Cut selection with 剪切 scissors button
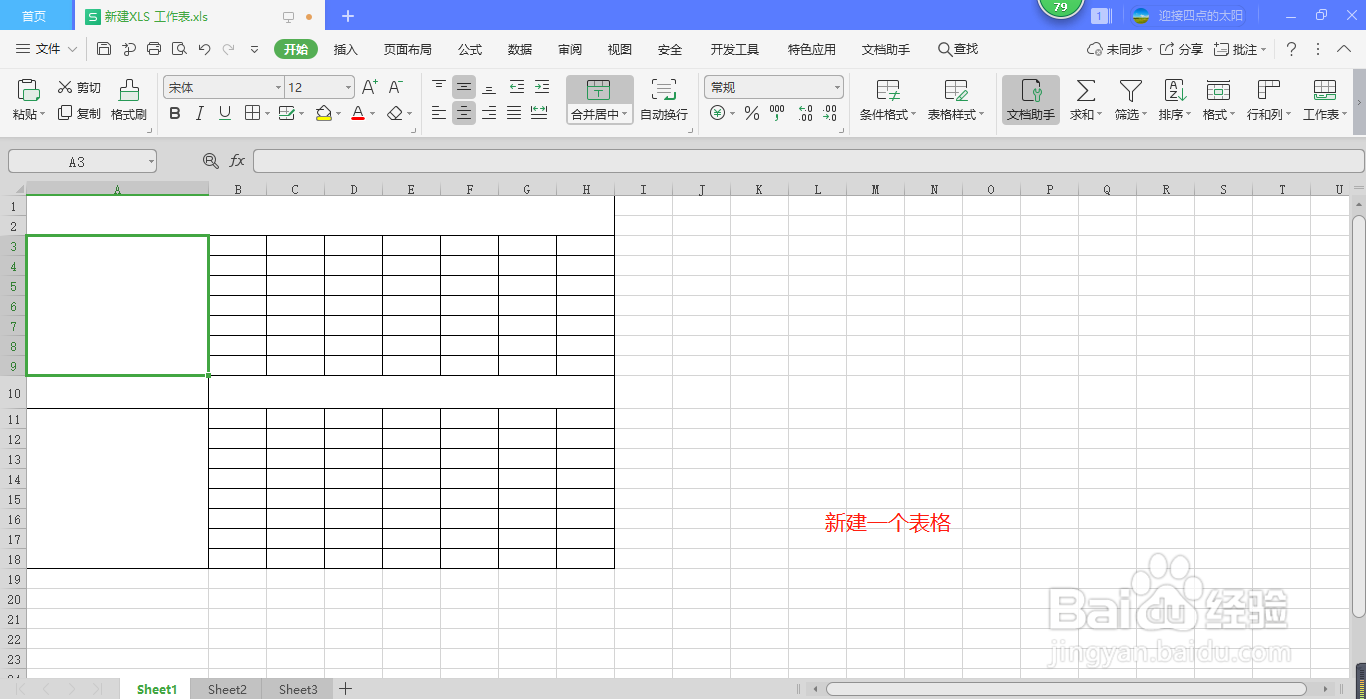1366x699 pixels. (79, 88)
